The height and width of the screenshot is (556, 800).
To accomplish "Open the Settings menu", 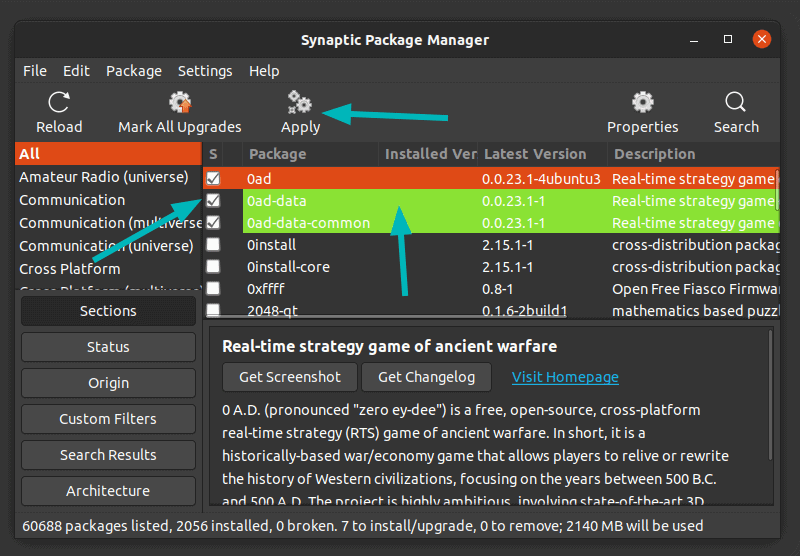I will (x=205, y=71).
